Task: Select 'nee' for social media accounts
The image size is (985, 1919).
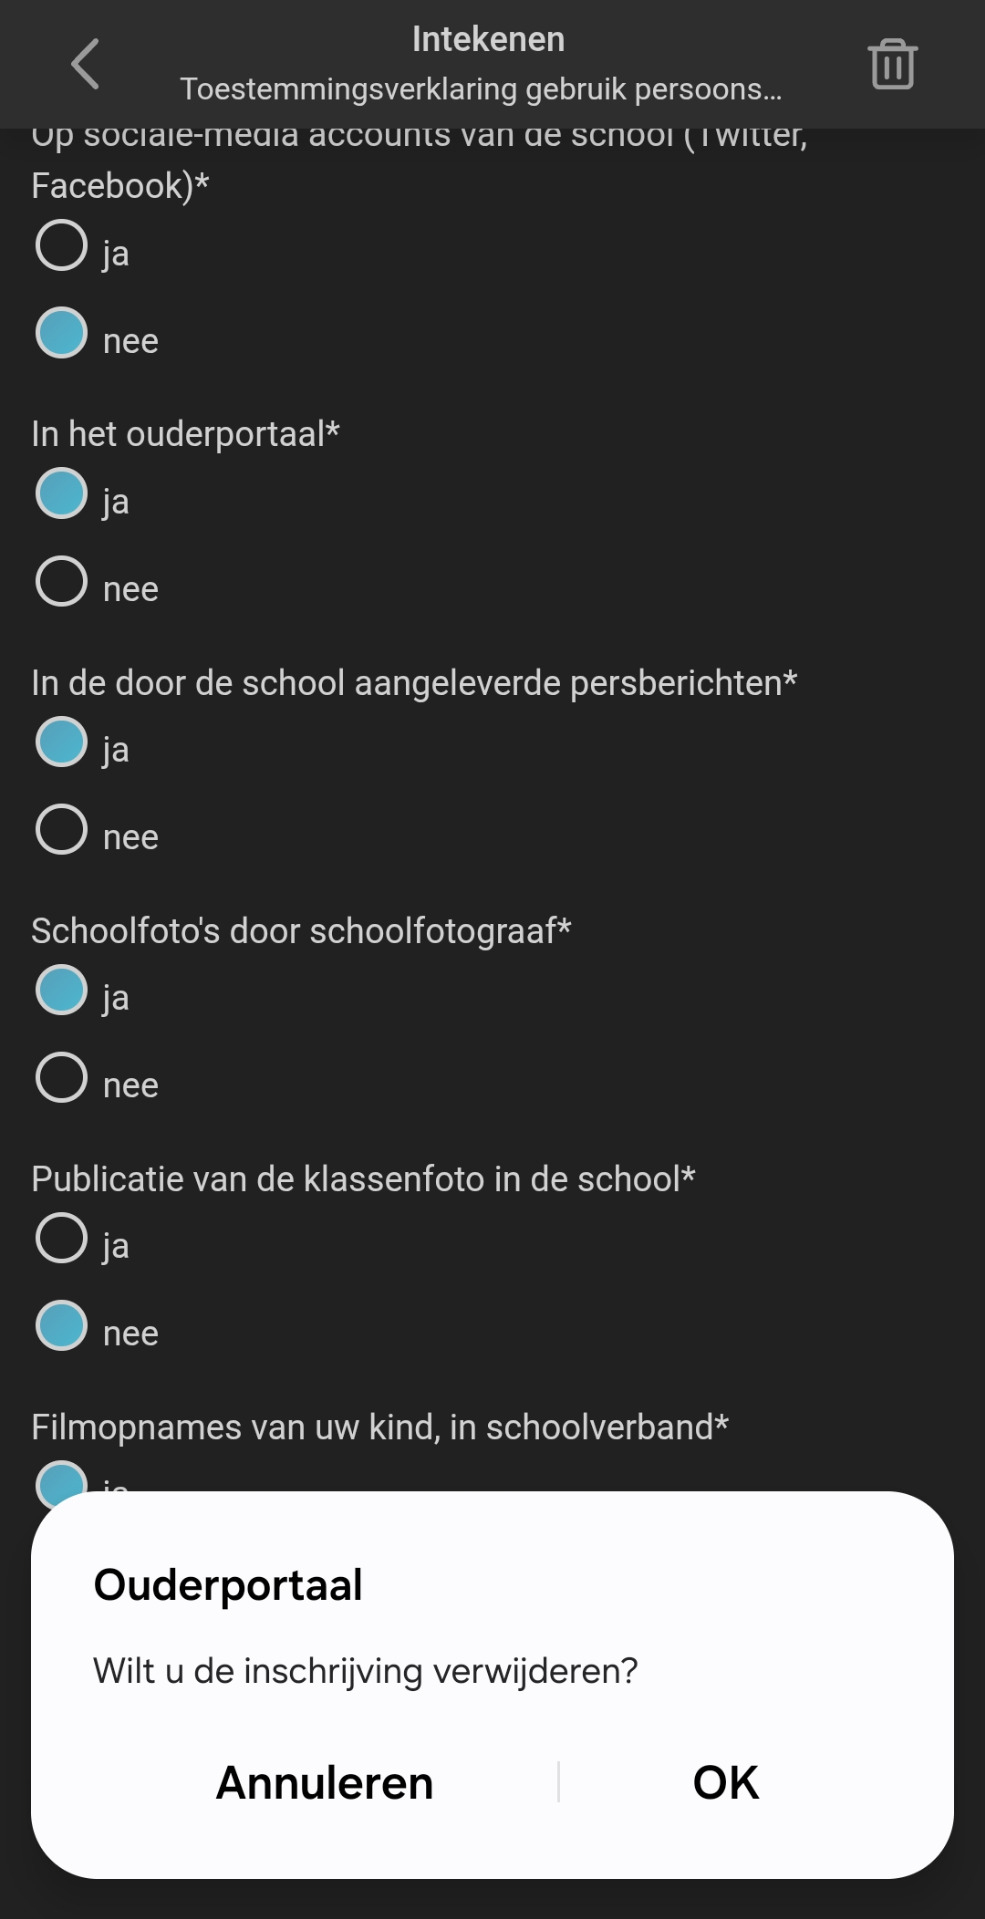Action: (62, 333)
